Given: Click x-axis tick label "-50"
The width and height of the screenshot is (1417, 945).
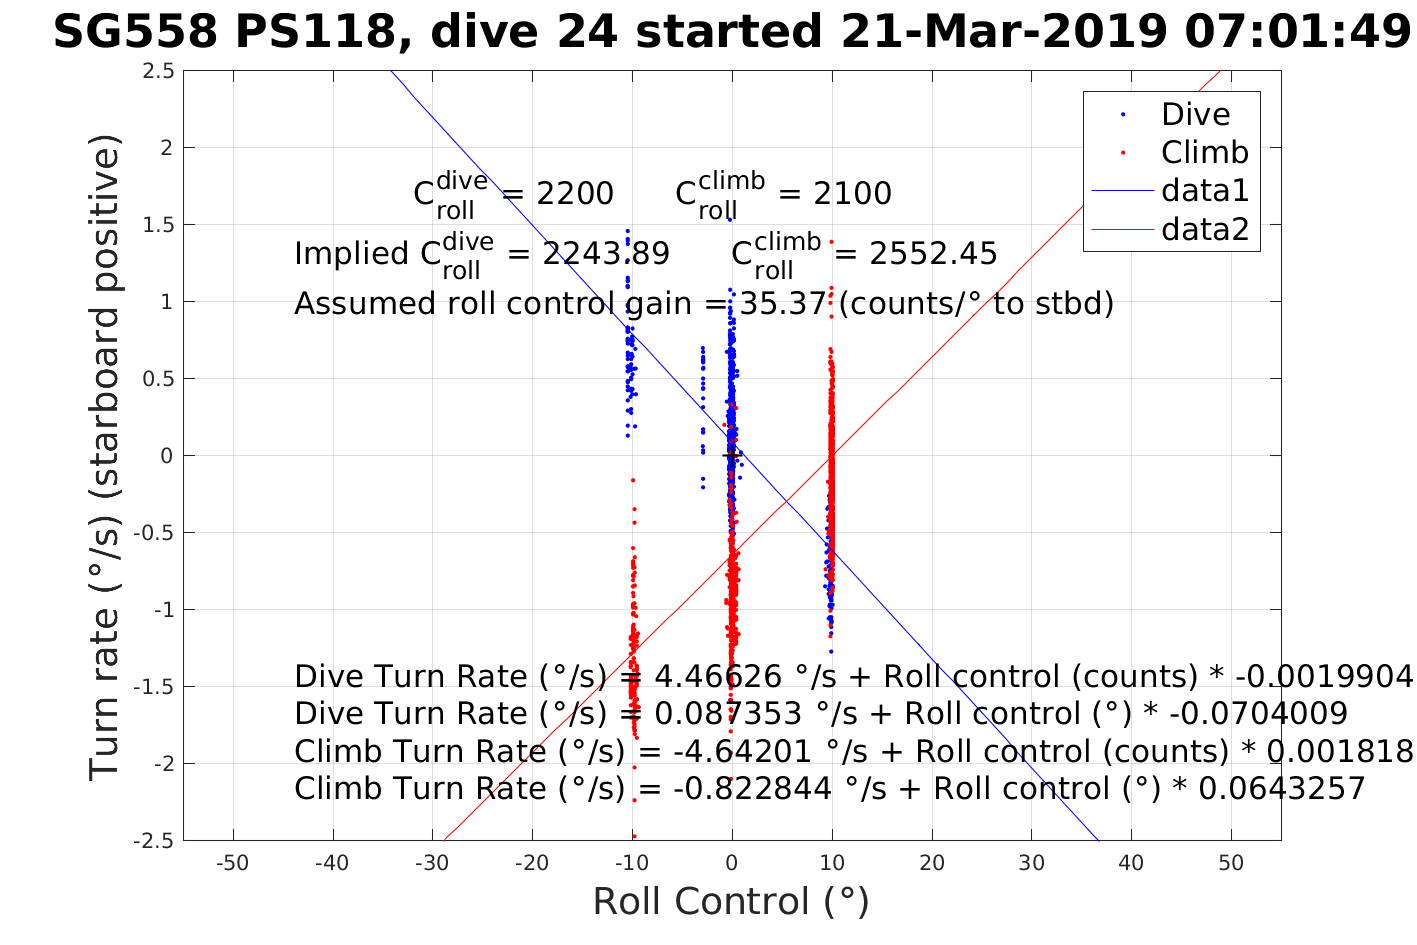Looking at the screenshot, I should coord(233,863).
